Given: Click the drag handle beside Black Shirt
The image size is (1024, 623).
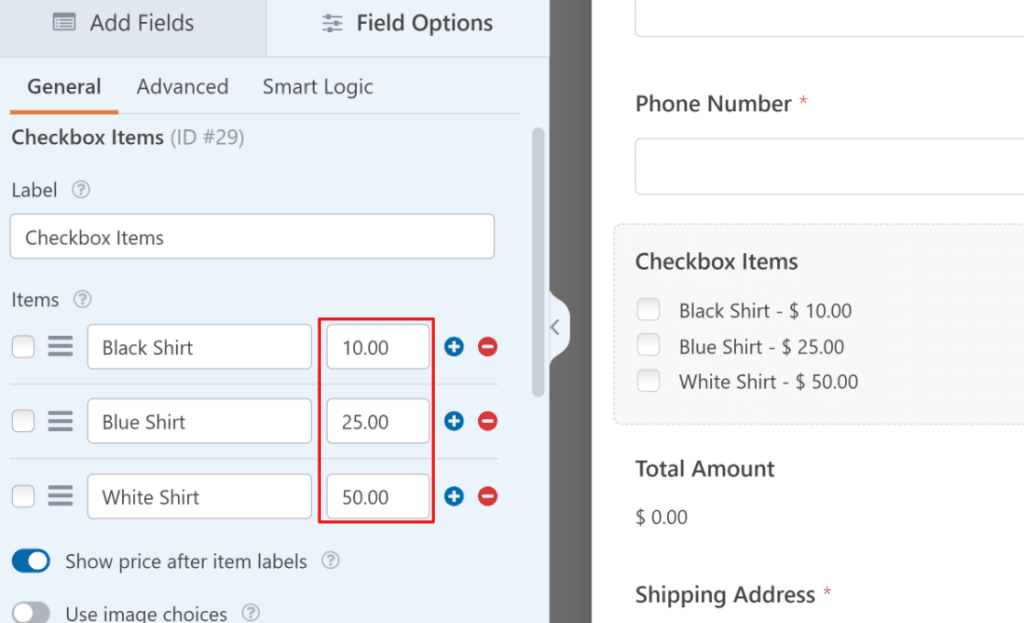Looking at the screenshot, I should coord(60,346).
